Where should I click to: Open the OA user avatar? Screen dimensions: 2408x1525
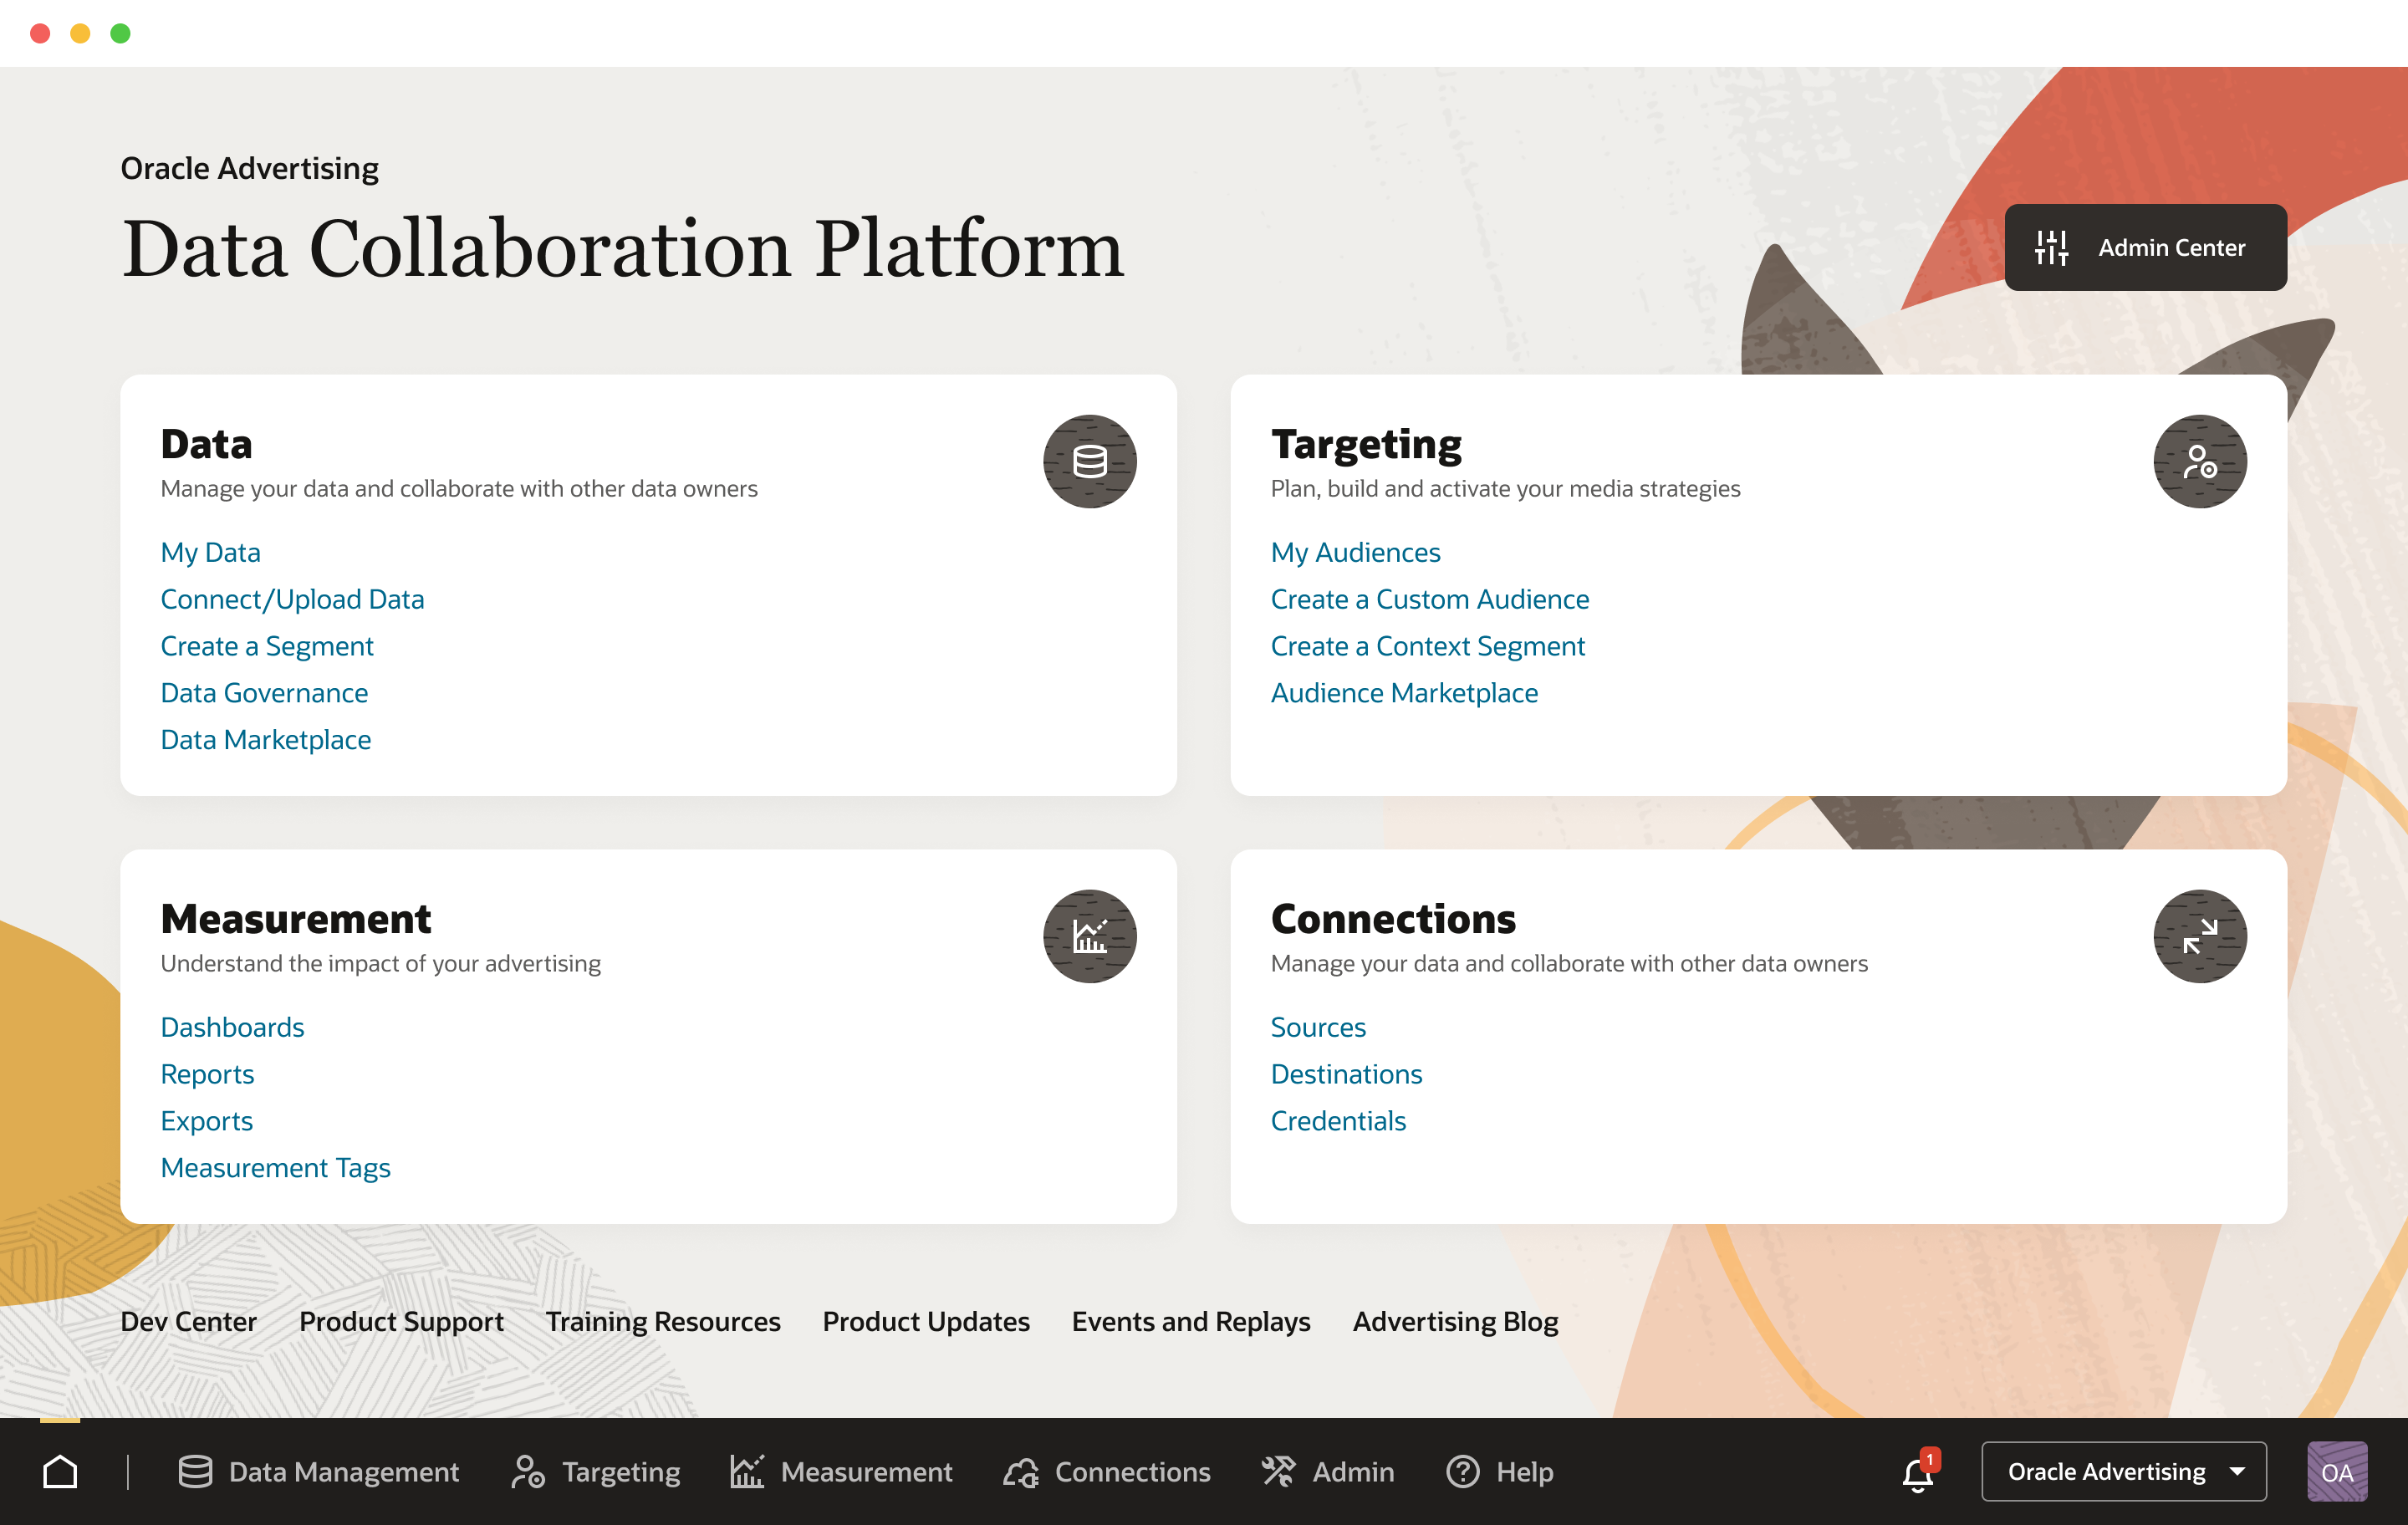coord(2336,1471)
